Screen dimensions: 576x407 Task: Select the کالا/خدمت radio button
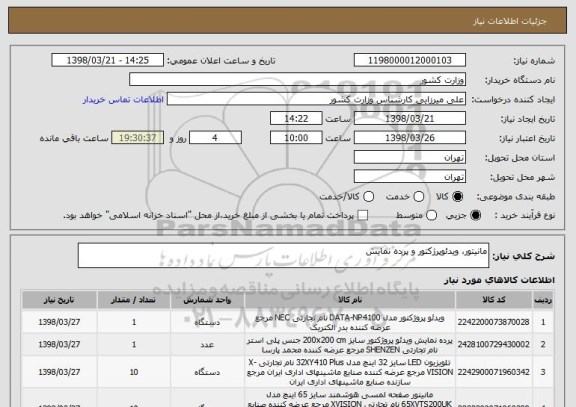pos(368,197)
